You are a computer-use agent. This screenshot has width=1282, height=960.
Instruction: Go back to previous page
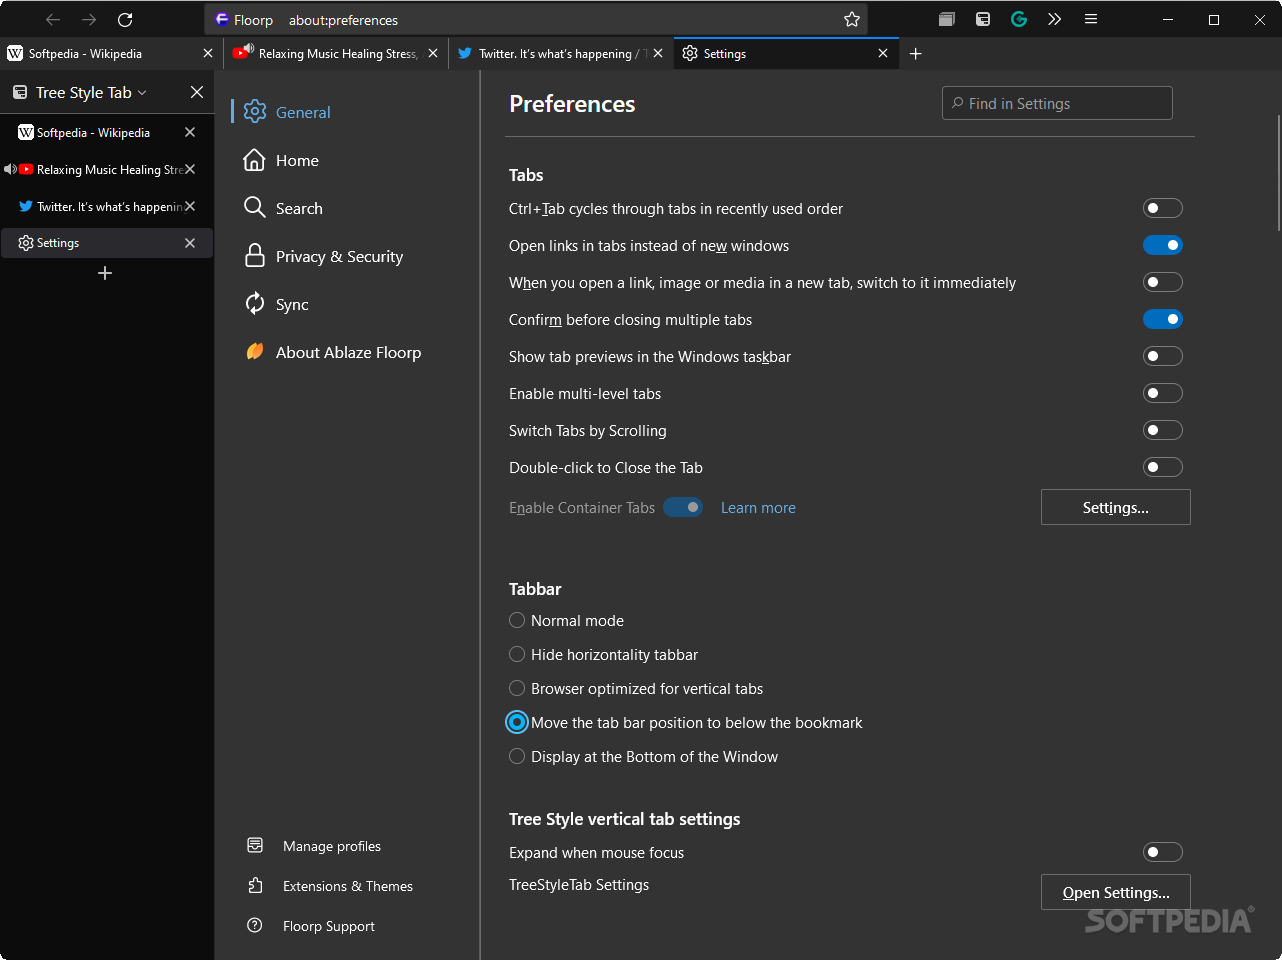point(53,20)
